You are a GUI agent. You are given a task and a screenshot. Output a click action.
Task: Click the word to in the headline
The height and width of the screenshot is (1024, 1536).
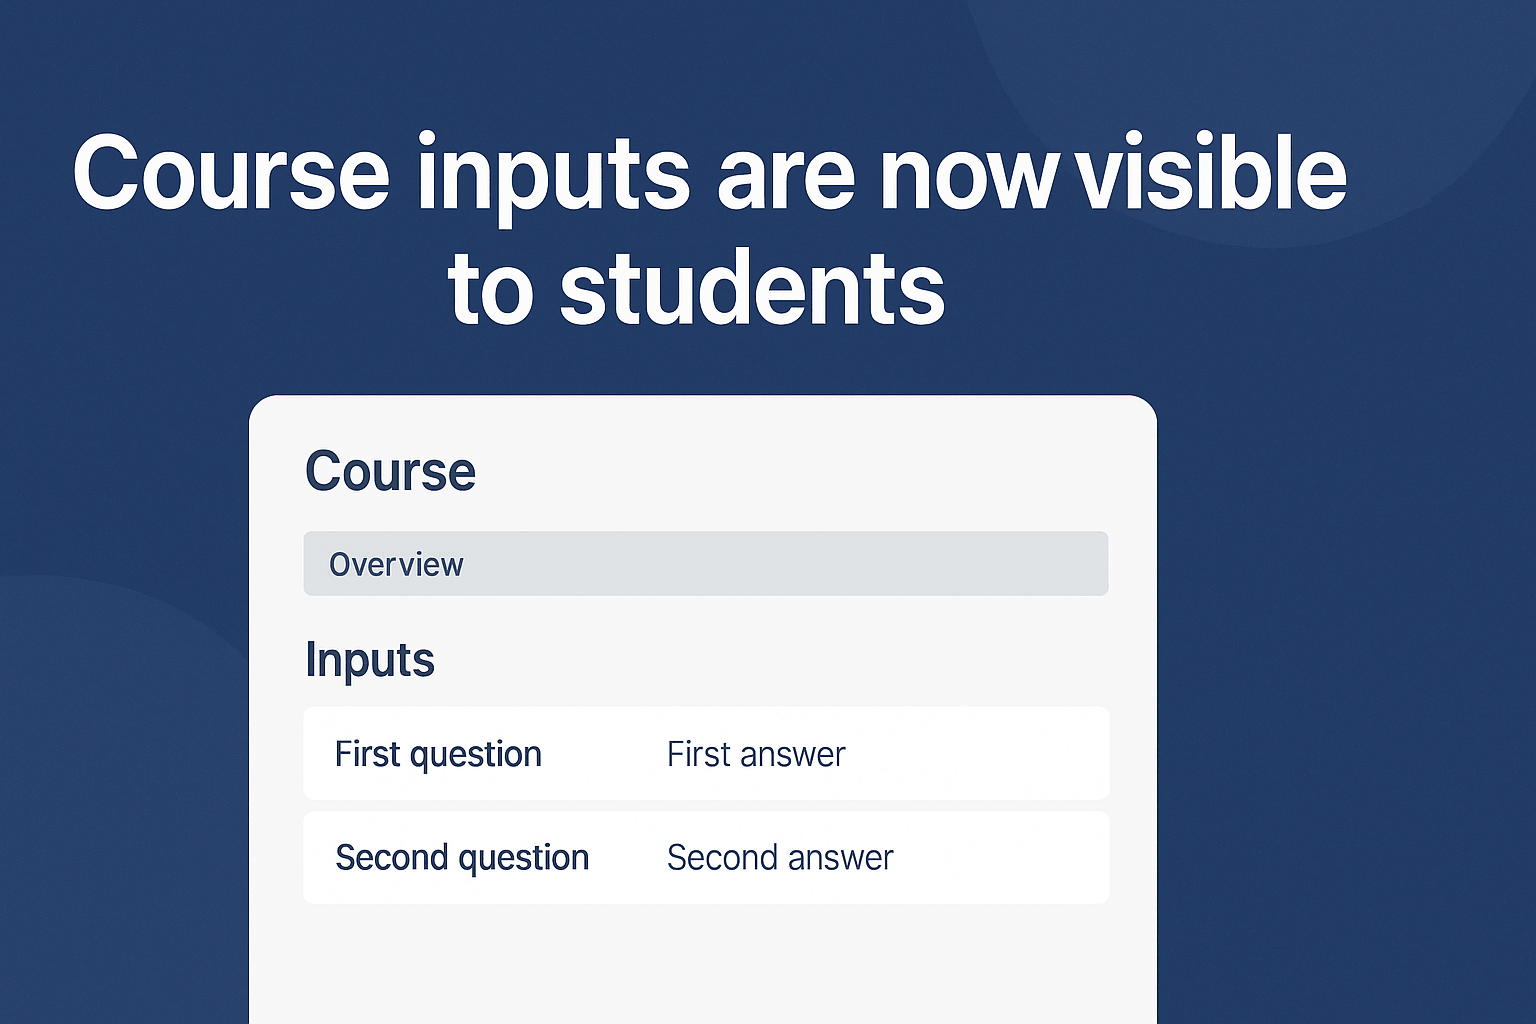point(489,290)
